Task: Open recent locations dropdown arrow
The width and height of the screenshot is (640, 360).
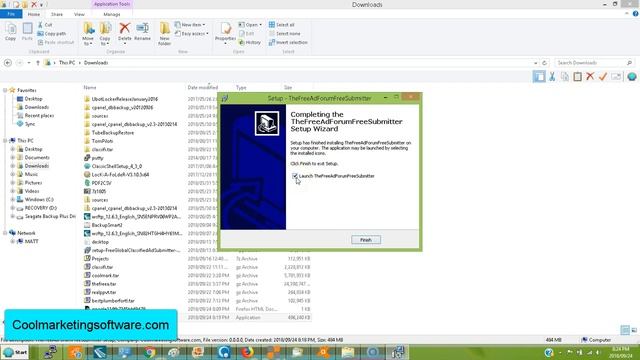Action: (x=29, y=63)
